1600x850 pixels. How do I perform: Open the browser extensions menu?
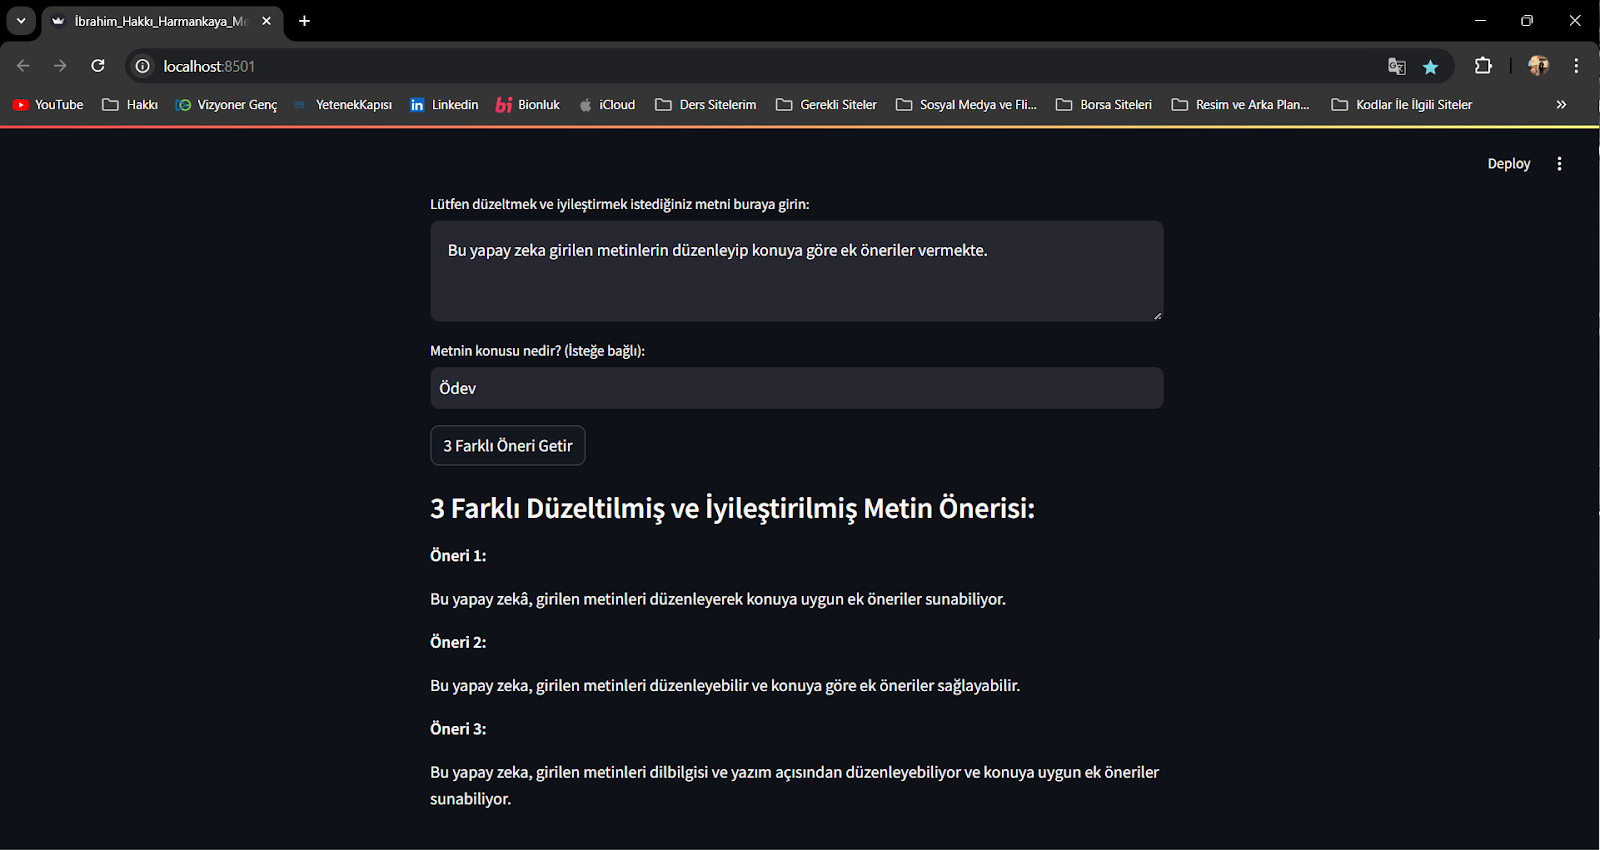(x=1483, y=66)
